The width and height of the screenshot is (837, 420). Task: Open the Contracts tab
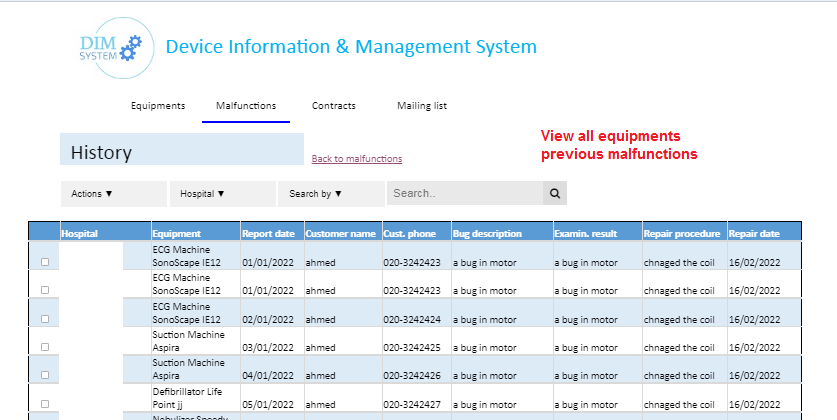click(334, 106)
